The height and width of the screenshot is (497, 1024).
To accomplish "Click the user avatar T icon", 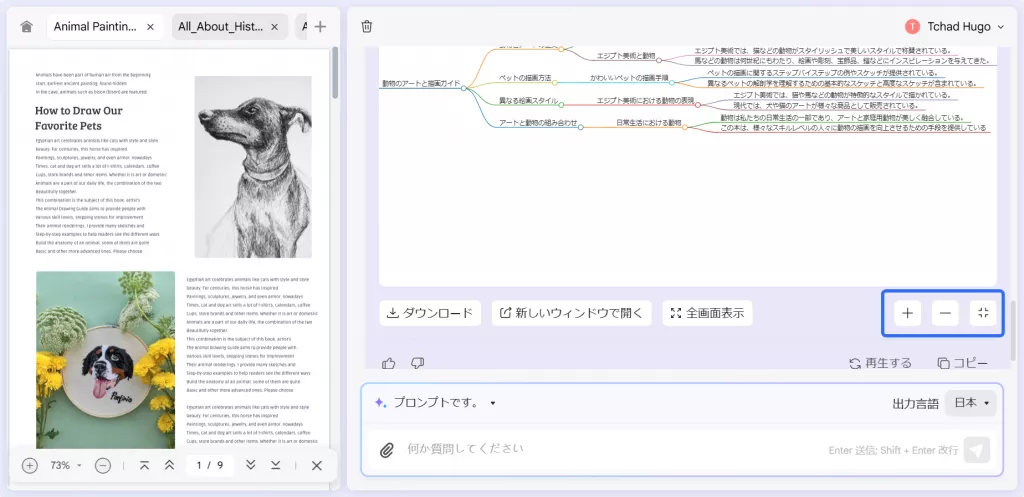I will [x=912, y=27].
